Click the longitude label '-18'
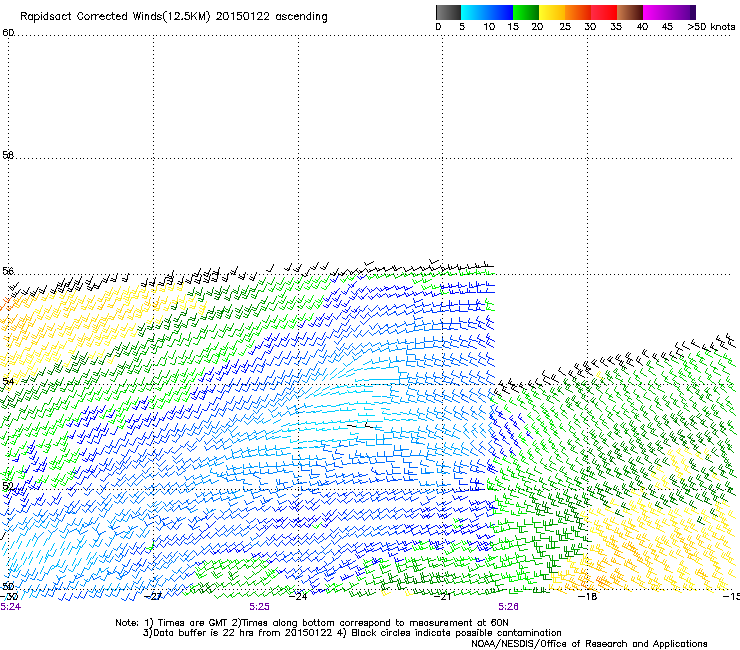This screenshot has height=650, width=740. click(588, 596)
